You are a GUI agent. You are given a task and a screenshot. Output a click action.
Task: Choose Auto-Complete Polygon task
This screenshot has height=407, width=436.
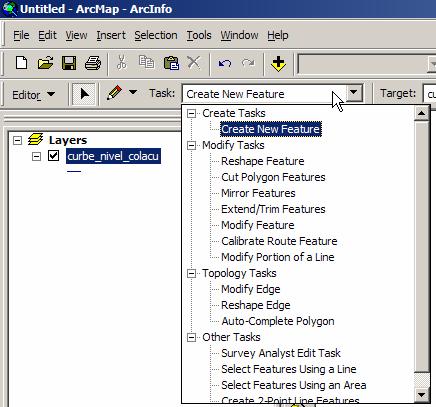(x=278, y=321)
